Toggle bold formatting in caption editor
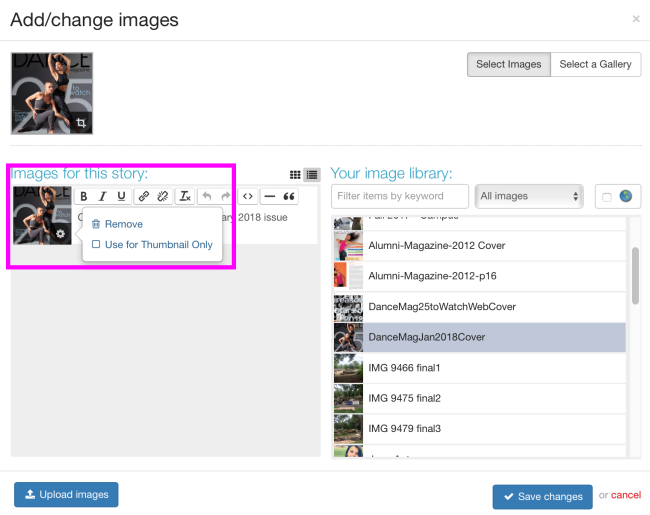The image size is (650, 515). click(x=84, y=196)
